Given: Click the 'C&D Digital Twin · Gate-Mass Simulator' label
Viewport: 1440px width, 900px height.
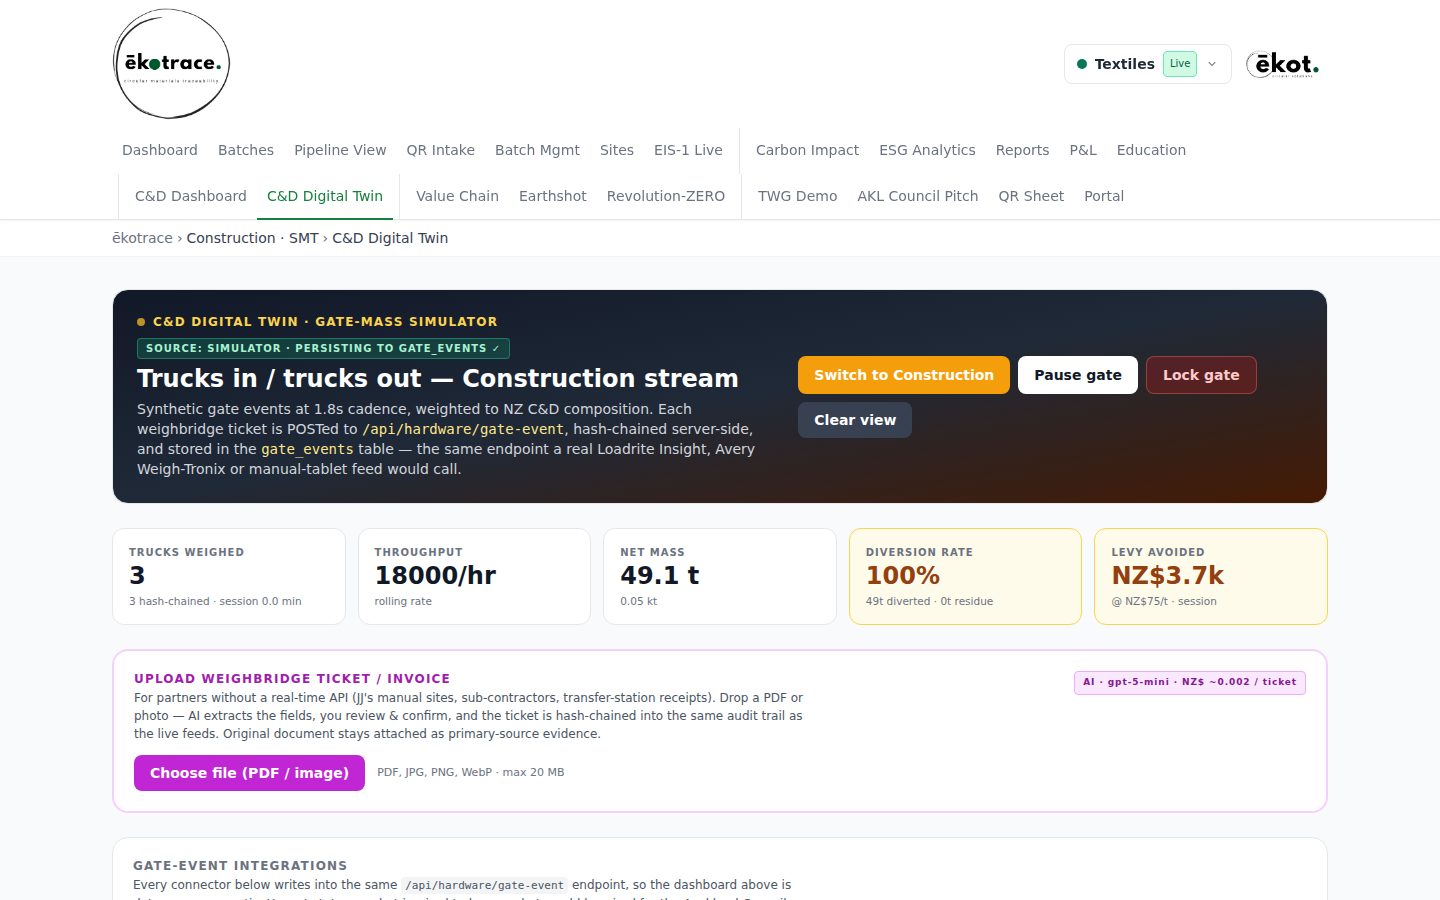Looking at the screenshot, I should (325, 322).
